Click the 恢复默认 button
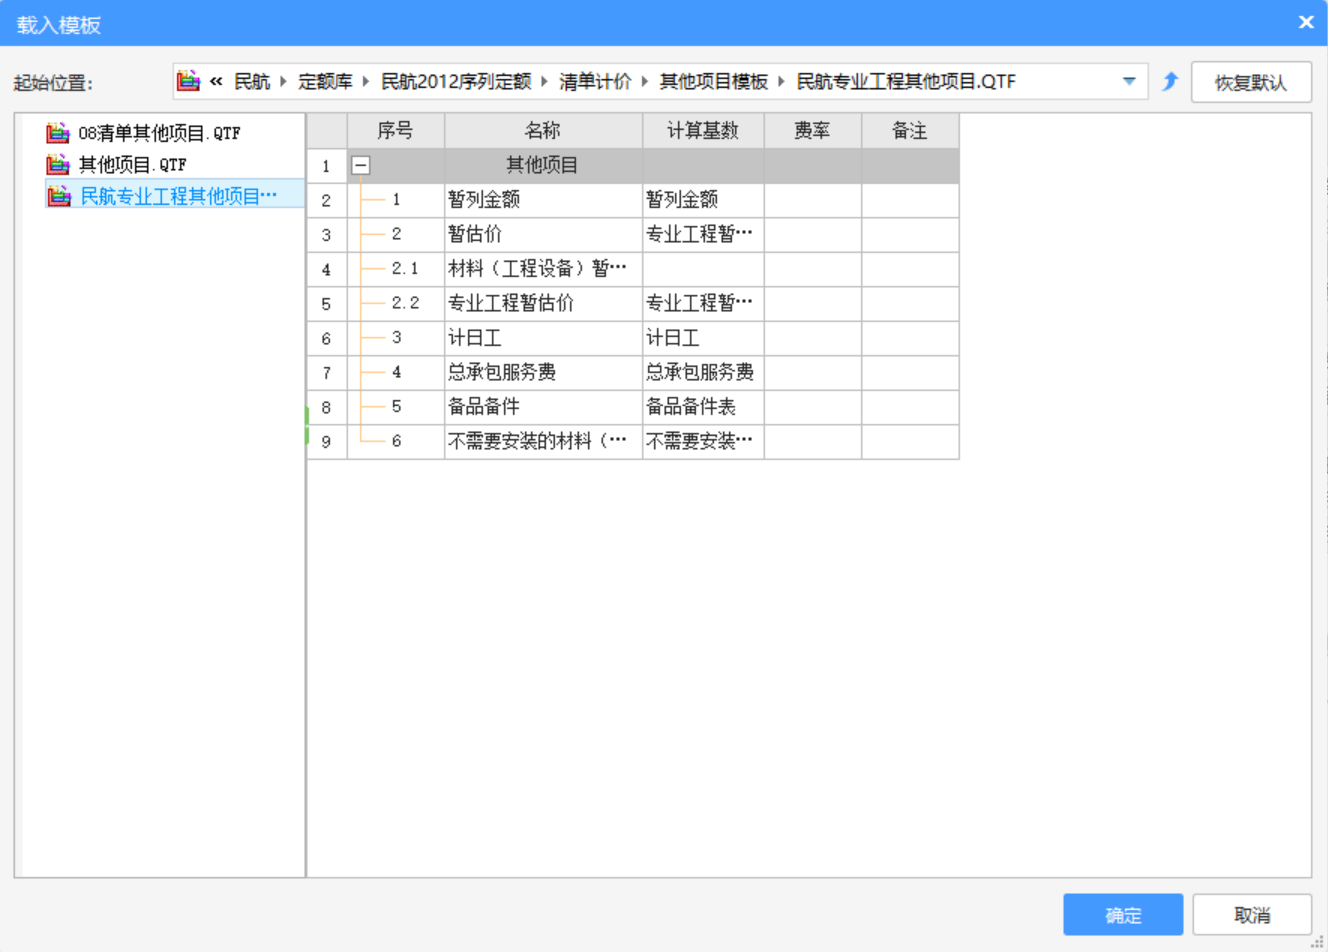This screenshot has width=1328, height=952. [1250, 83]
